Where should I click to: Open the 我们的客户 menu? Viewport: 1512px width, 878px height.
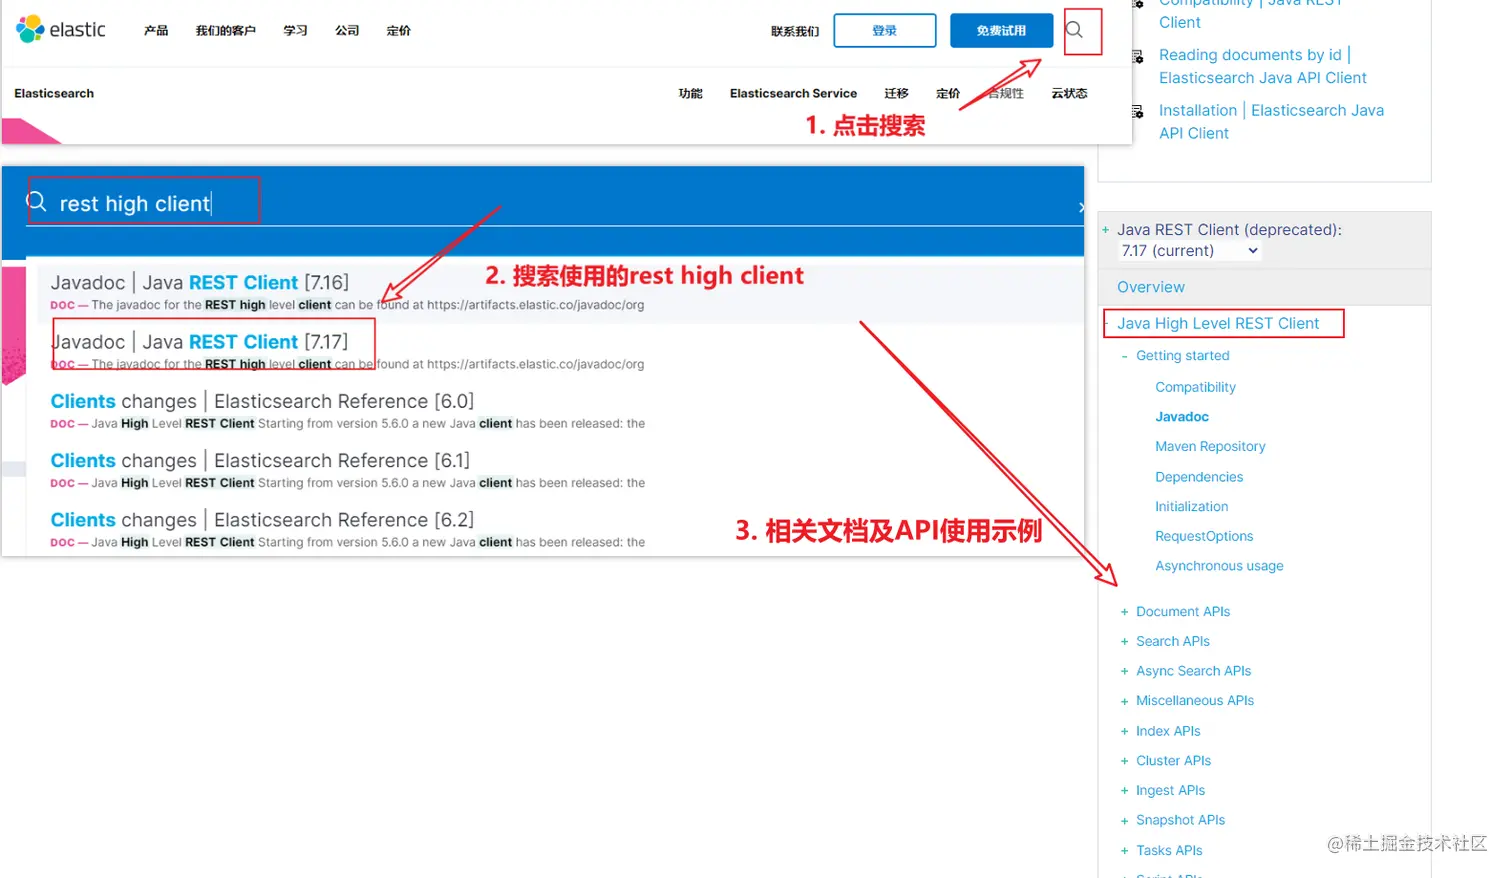[x=226, y=31]
